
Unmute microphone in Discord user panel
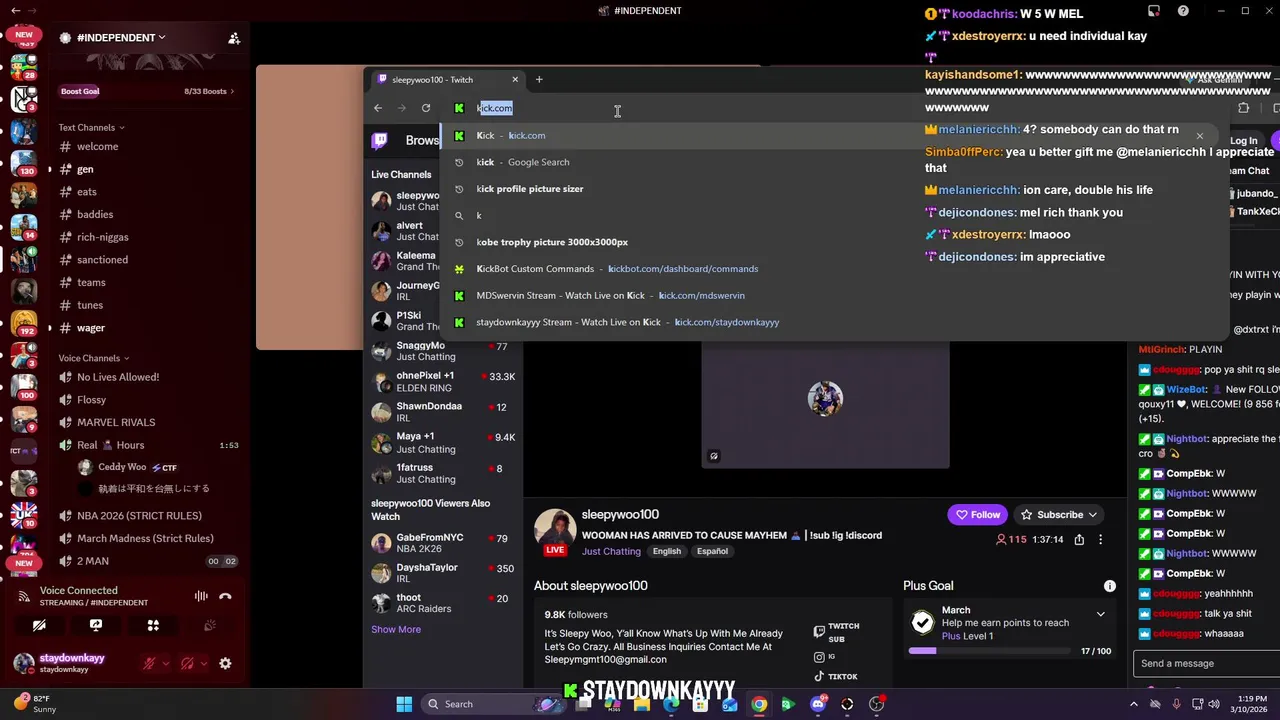(x=150, y=663)
